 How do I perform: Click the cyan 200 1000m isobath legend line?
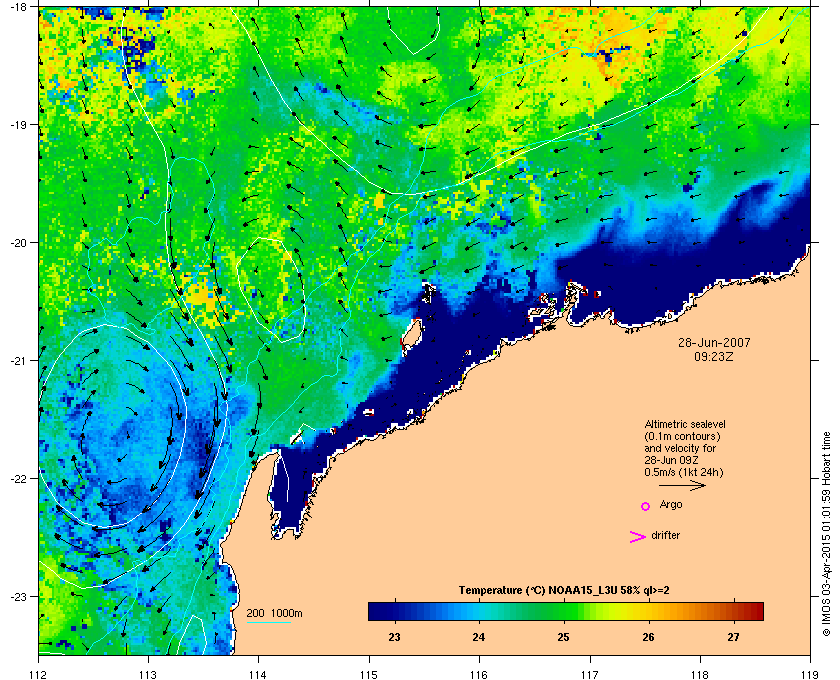point(268,623)
